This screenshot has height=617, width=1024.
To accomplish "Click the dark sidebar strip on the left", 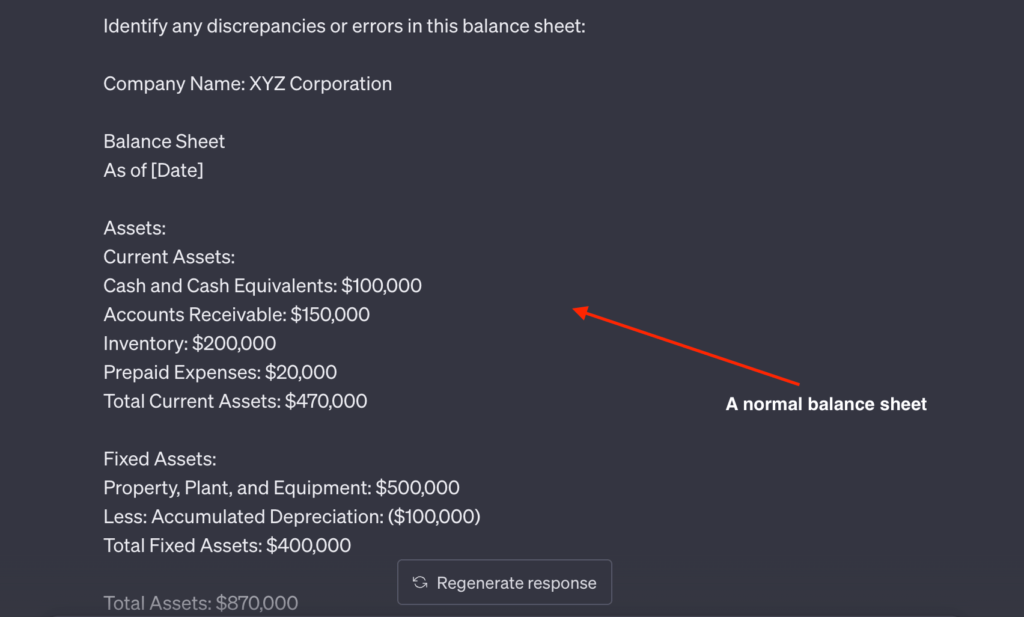I will coord(15,300).
